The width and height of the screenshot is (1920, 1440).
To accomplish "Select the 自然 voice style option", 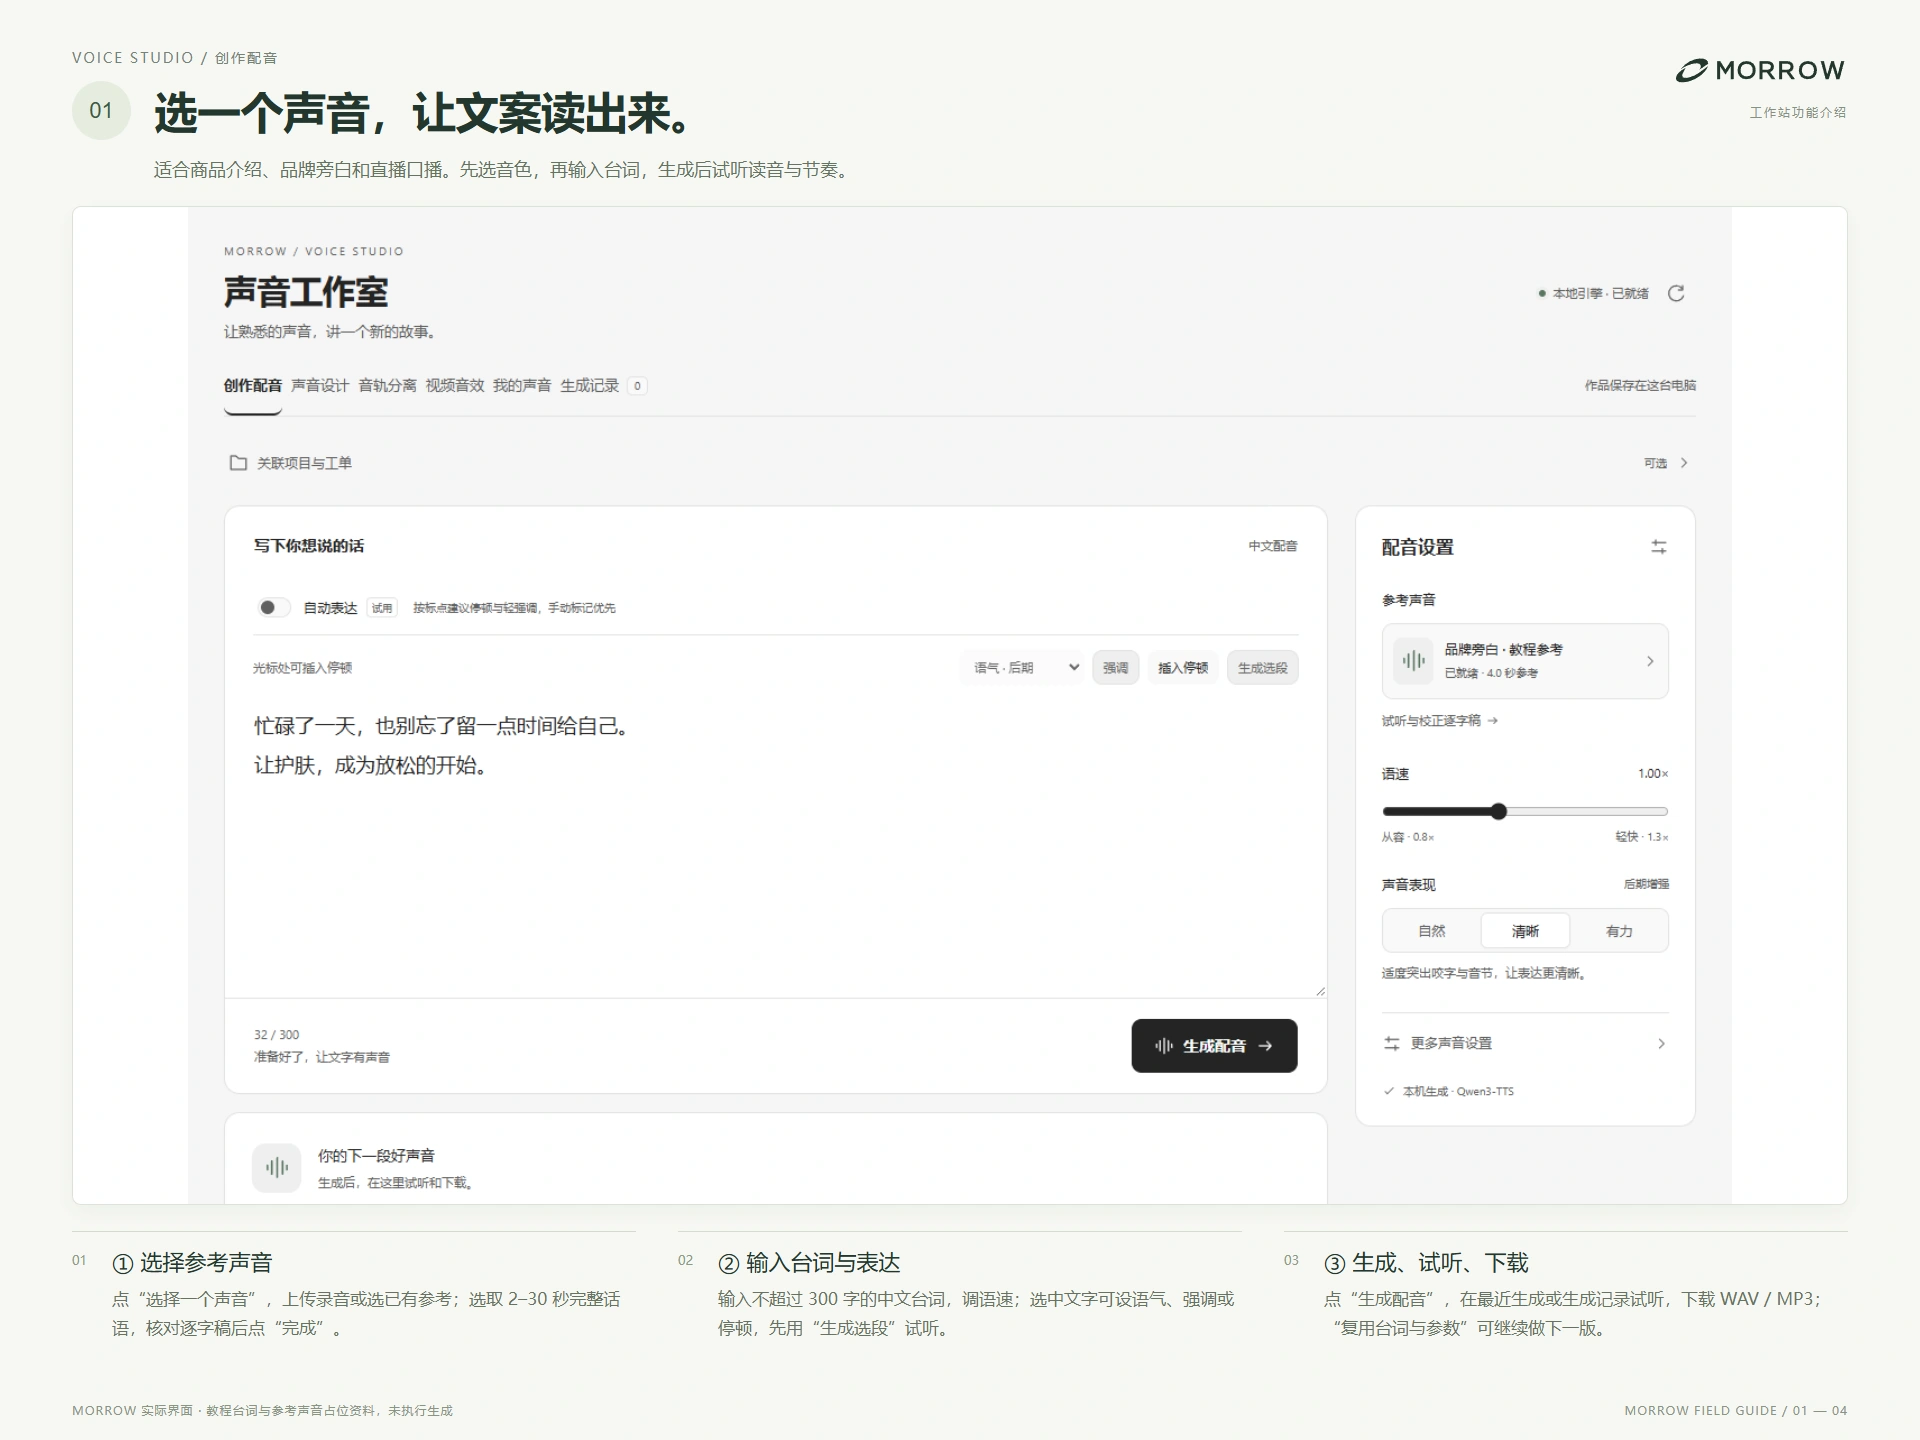I will click(x=1432, y=931).
